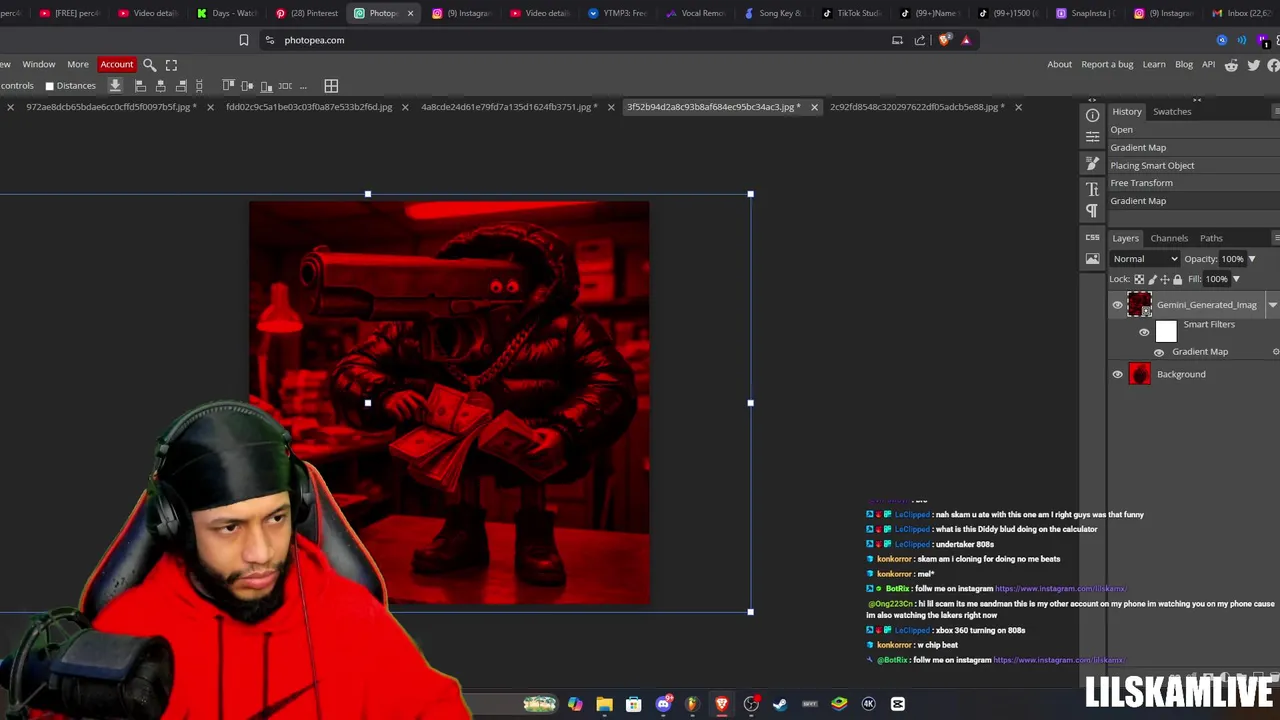Open File Explorer in the taskbar
The image size is (1280, 720).
604,704
